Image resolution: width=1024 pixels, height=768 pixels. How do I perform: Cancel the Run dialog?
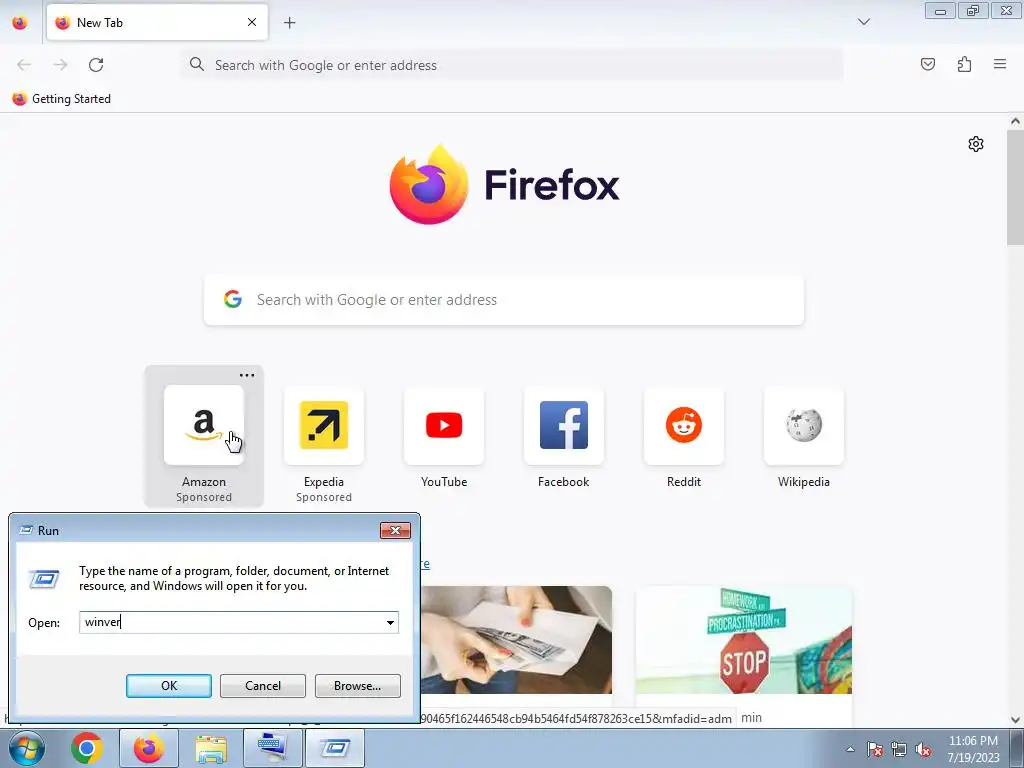coord(263,686)
